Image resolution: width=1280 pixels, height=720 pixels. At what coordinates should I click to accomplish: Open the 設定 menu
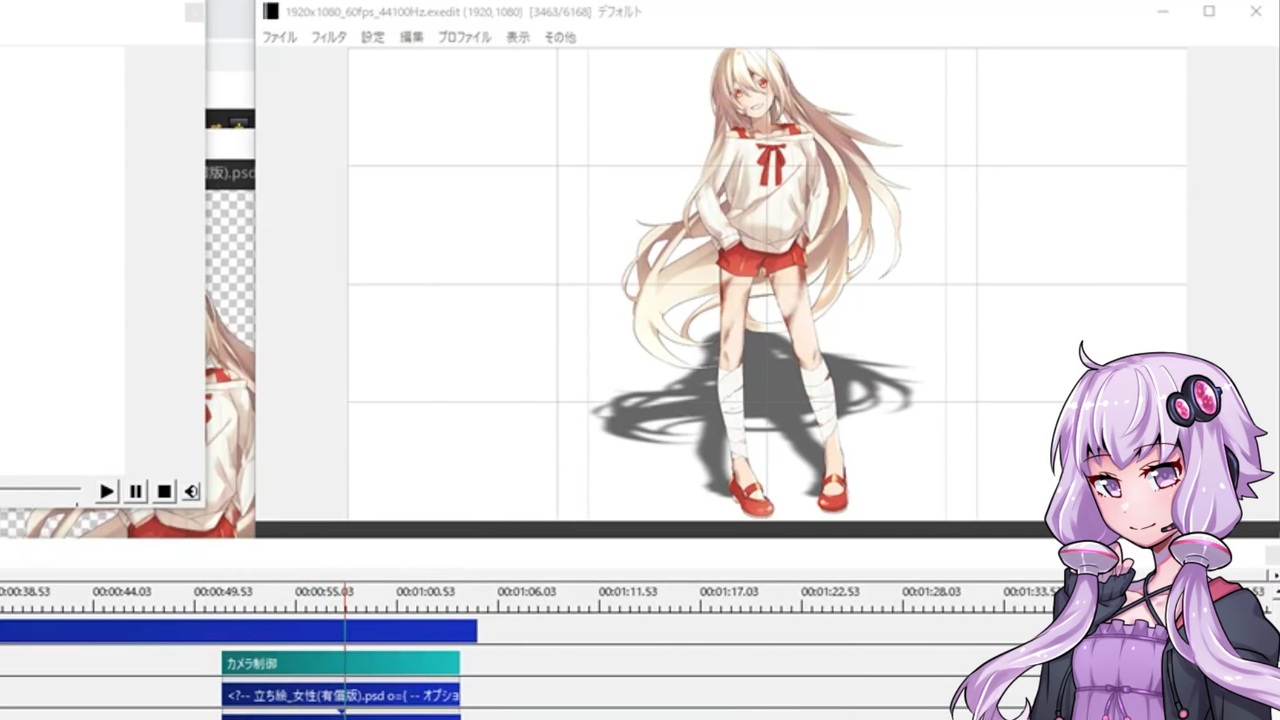coord(373,37)
